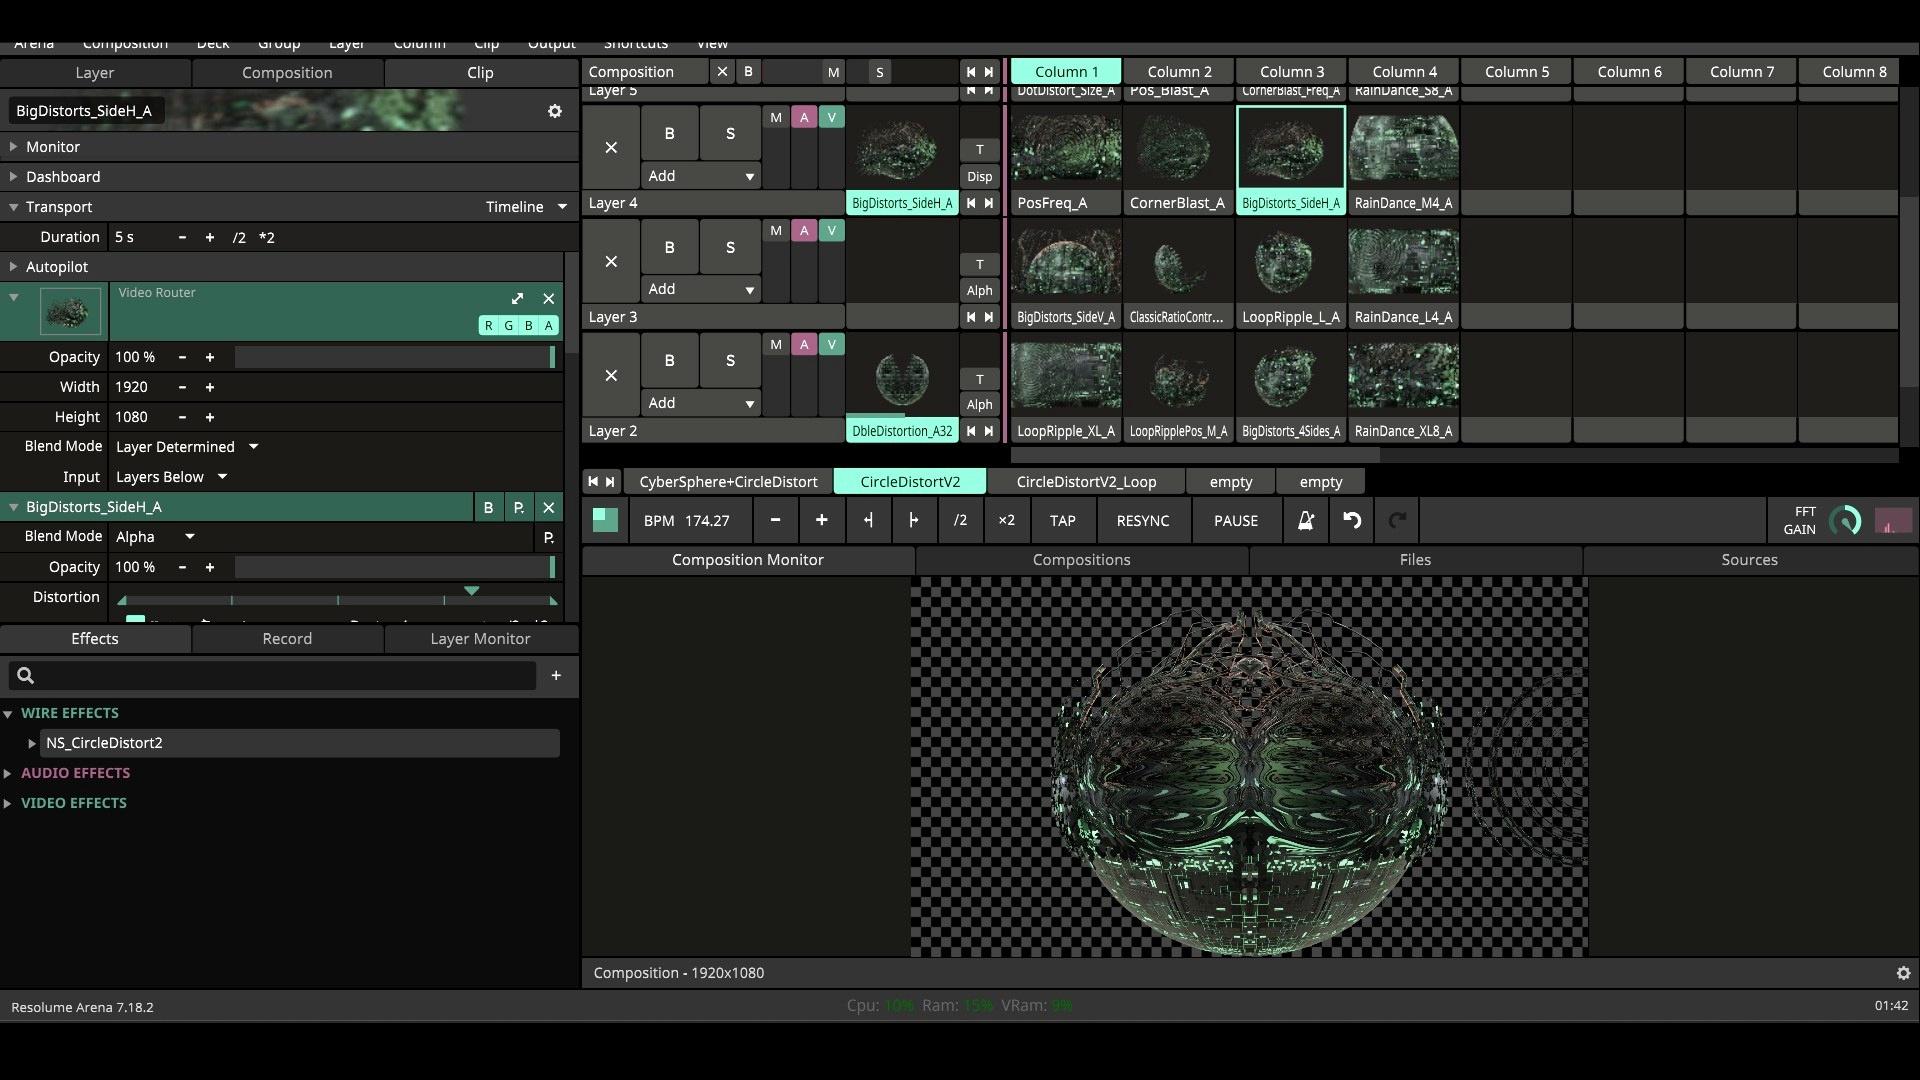Screen dimensions: 1920x1080
Task: Open Transport Timeline mode dropdown
Action: 526,207
